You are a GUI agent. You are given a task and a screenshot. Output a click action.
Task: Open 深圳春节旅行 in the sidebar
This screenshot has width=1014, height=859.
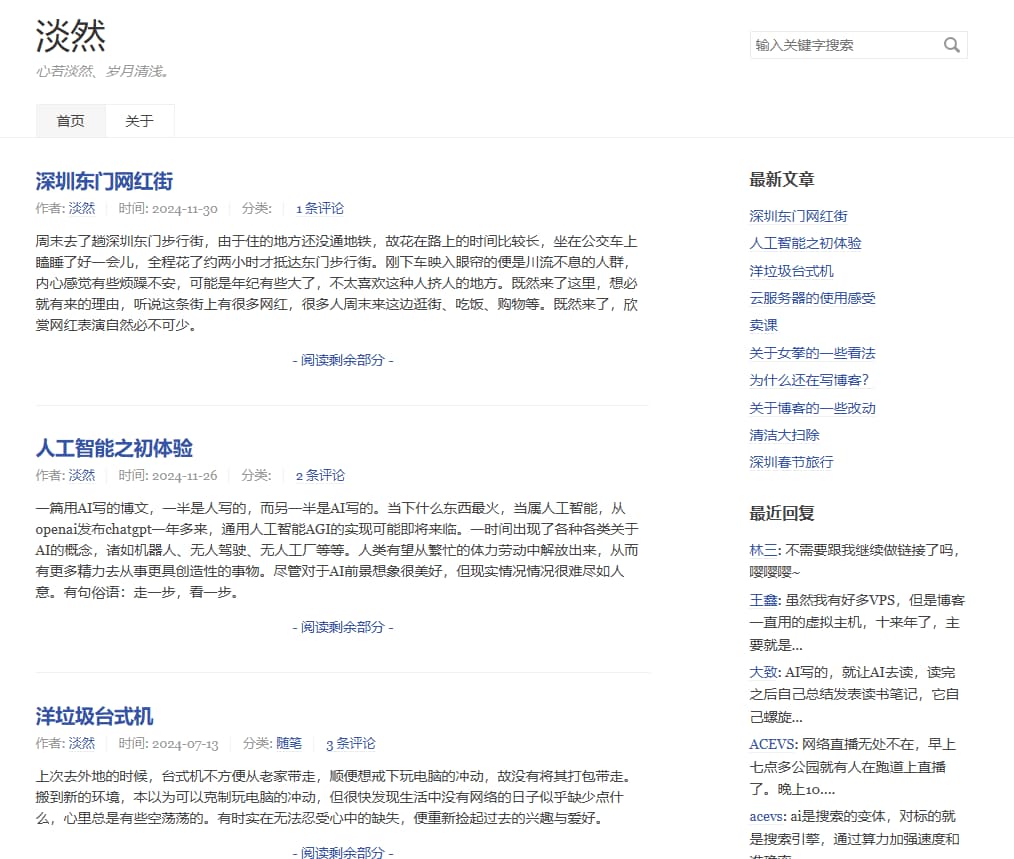791,462
